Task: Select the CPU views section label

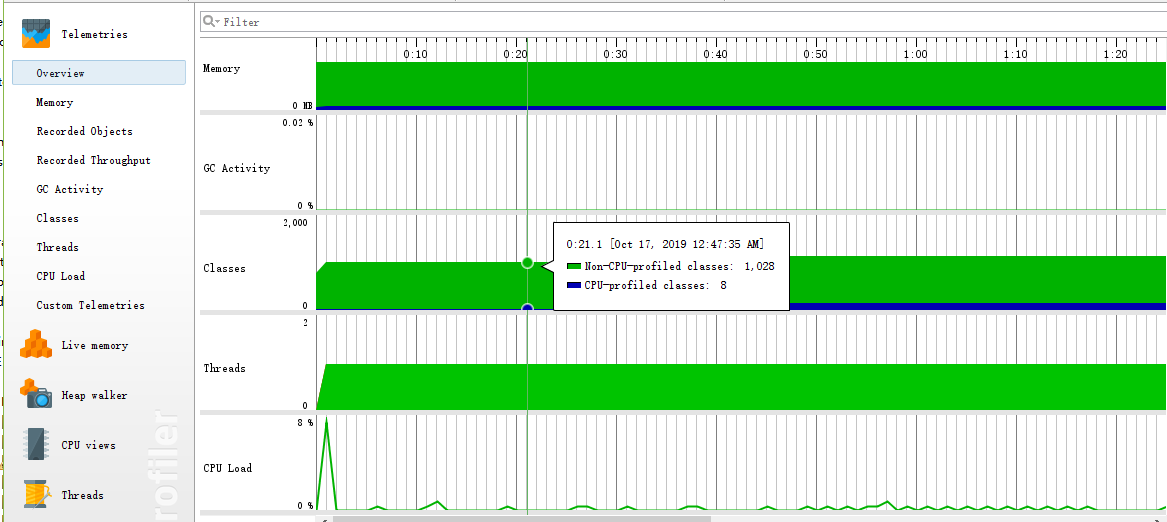Action: coord(89,445)
